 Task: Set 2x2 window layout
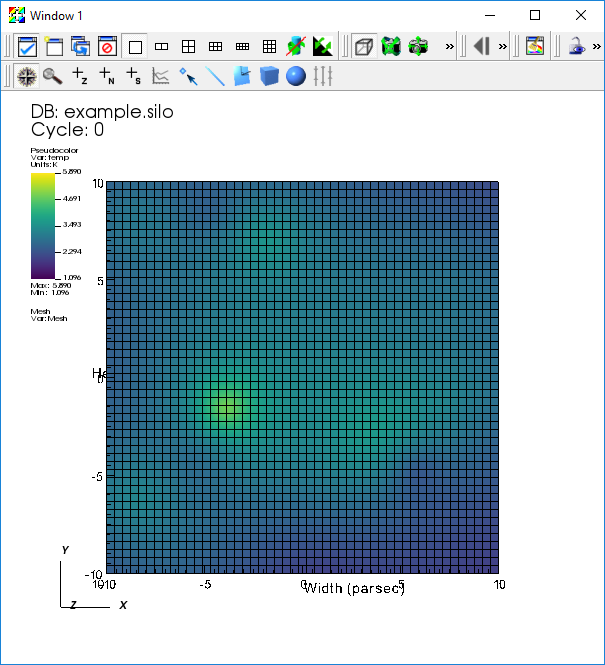pyautogui.click(x=188, y=46)
